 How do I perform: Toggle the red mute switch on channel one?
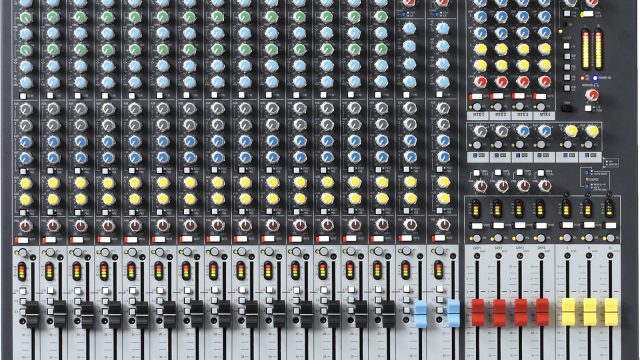pos(21,240)
